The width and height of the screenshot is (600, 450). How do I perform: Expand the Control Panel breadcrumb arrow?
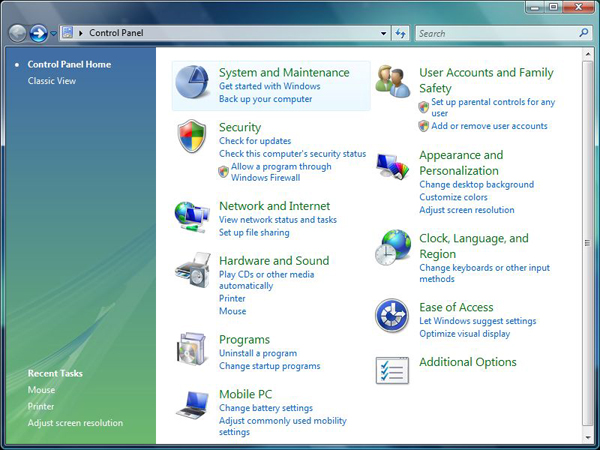pyautogui.click(x=81, y=33)
